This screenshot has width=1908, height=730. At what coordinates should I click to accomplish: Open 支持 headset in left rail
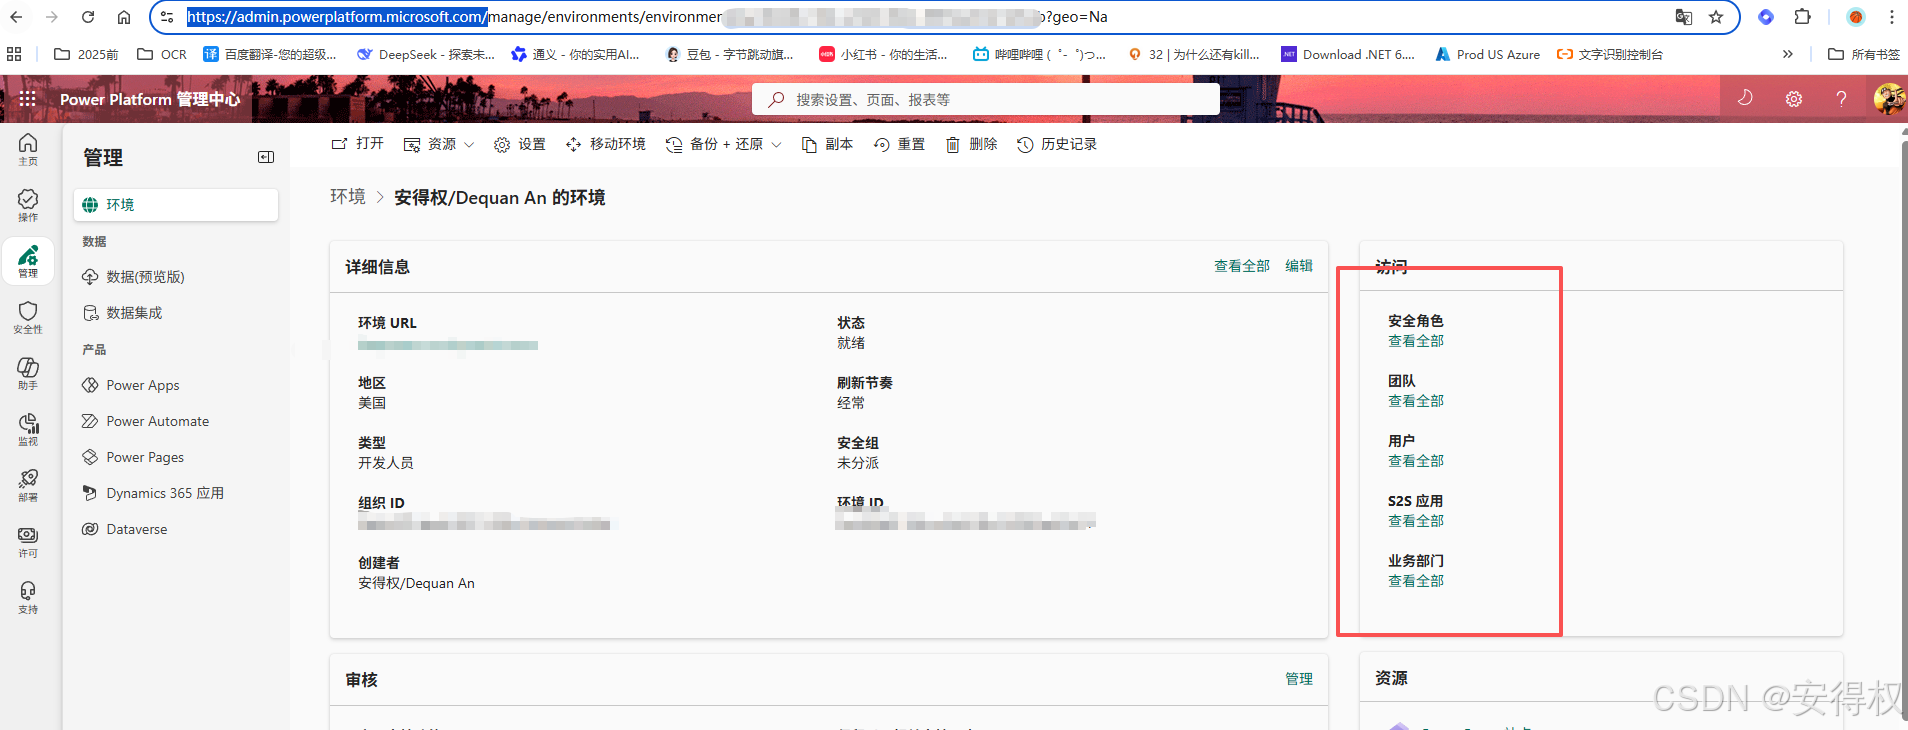tap(28, 597)
